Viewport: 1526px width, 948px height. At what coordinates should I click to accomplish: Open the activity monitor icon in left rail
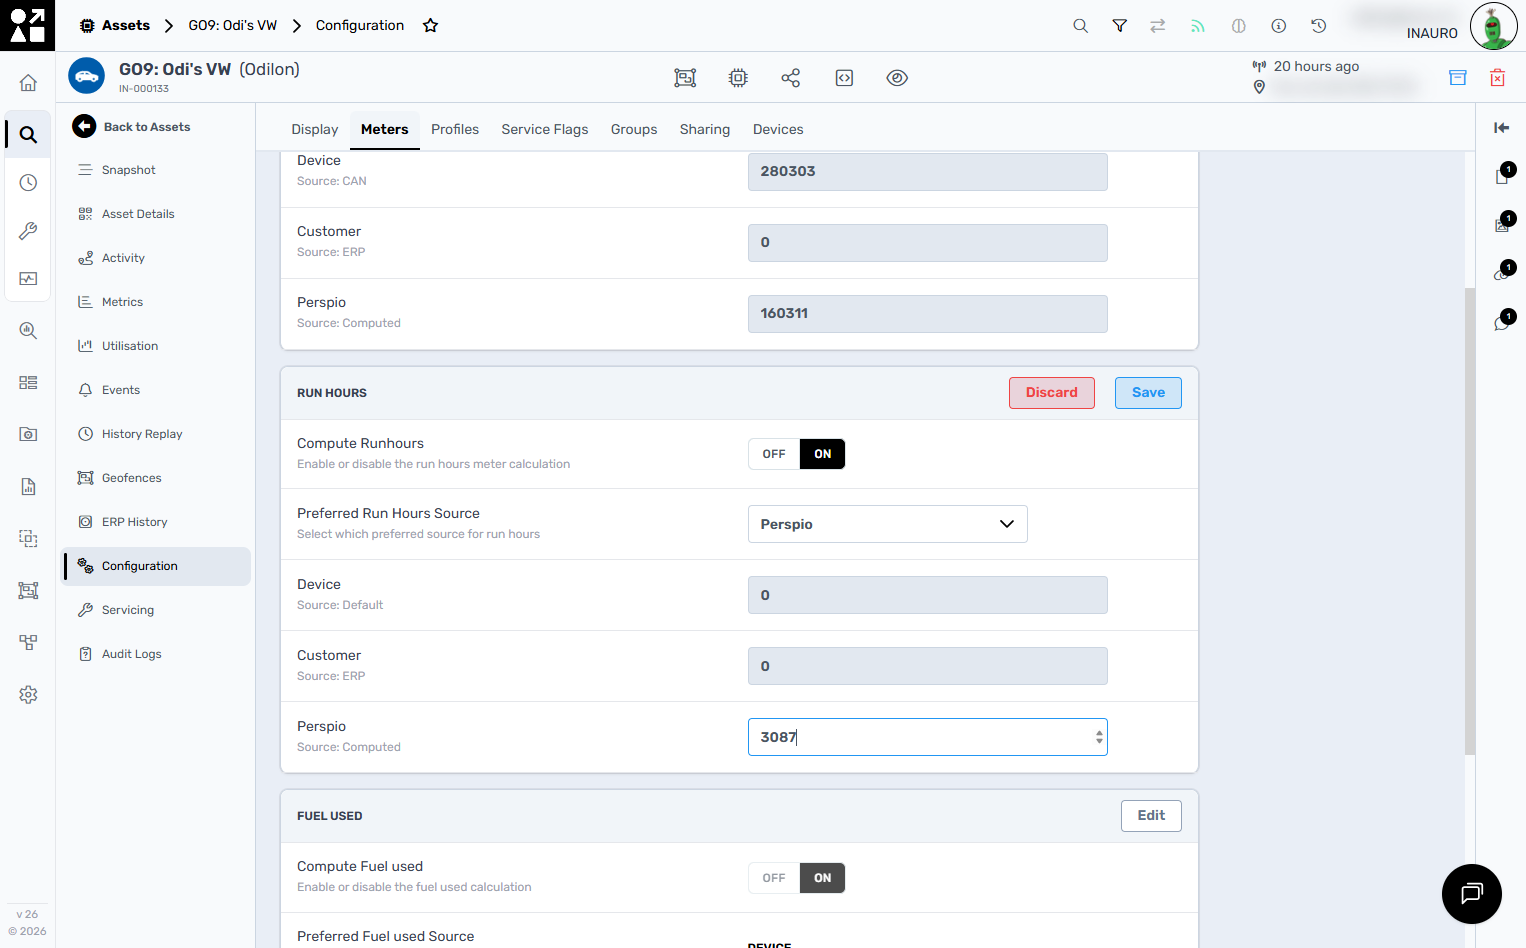(28, 279)
